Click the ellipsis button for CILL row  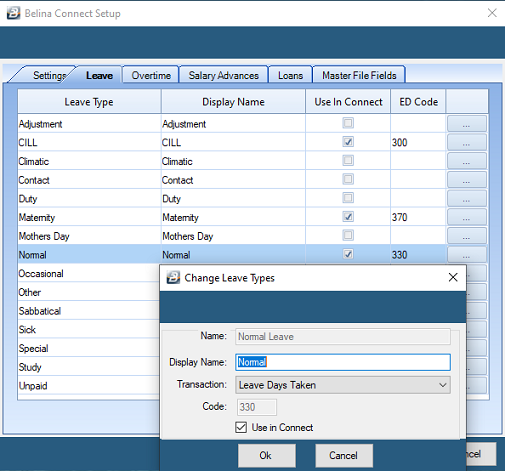(x=467, y=143)
